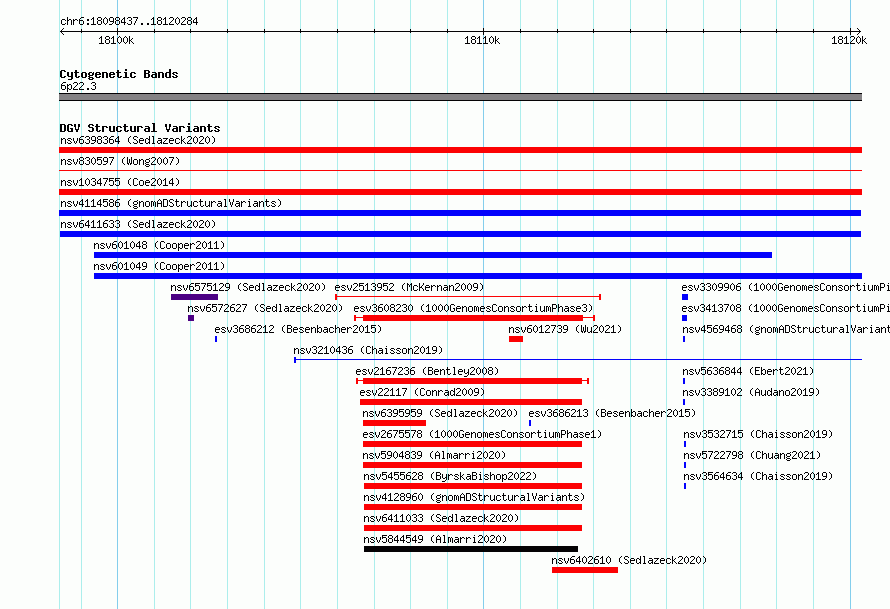Click the Cytogenetic Bands track title
This screenshot has height=609, width=890.
119,74
